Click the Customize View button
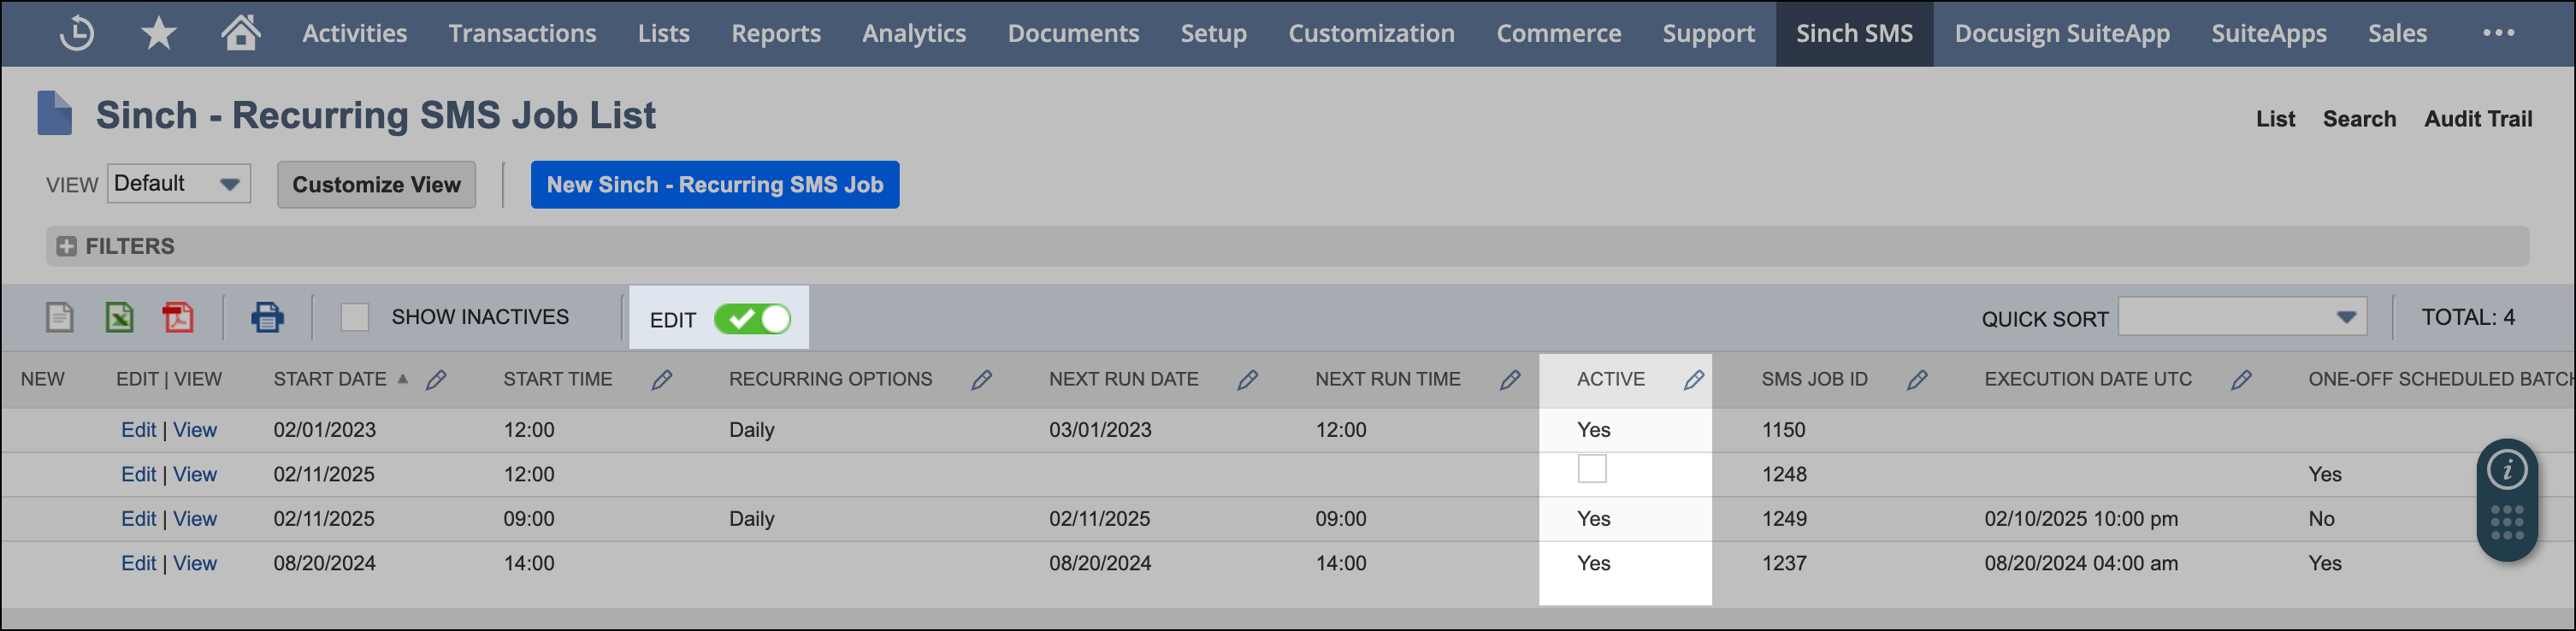Screen dimensions: 2576x631 click(x=376, y=184)
